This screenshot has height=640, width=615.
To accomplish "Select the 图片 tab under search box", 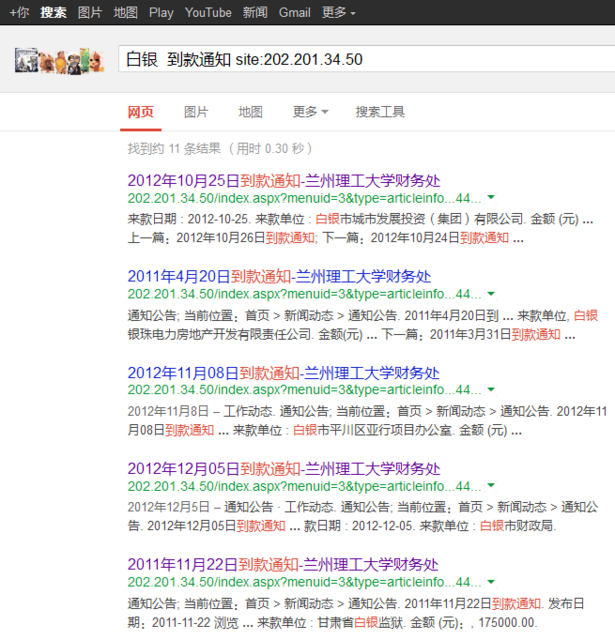I will [196, 112].
